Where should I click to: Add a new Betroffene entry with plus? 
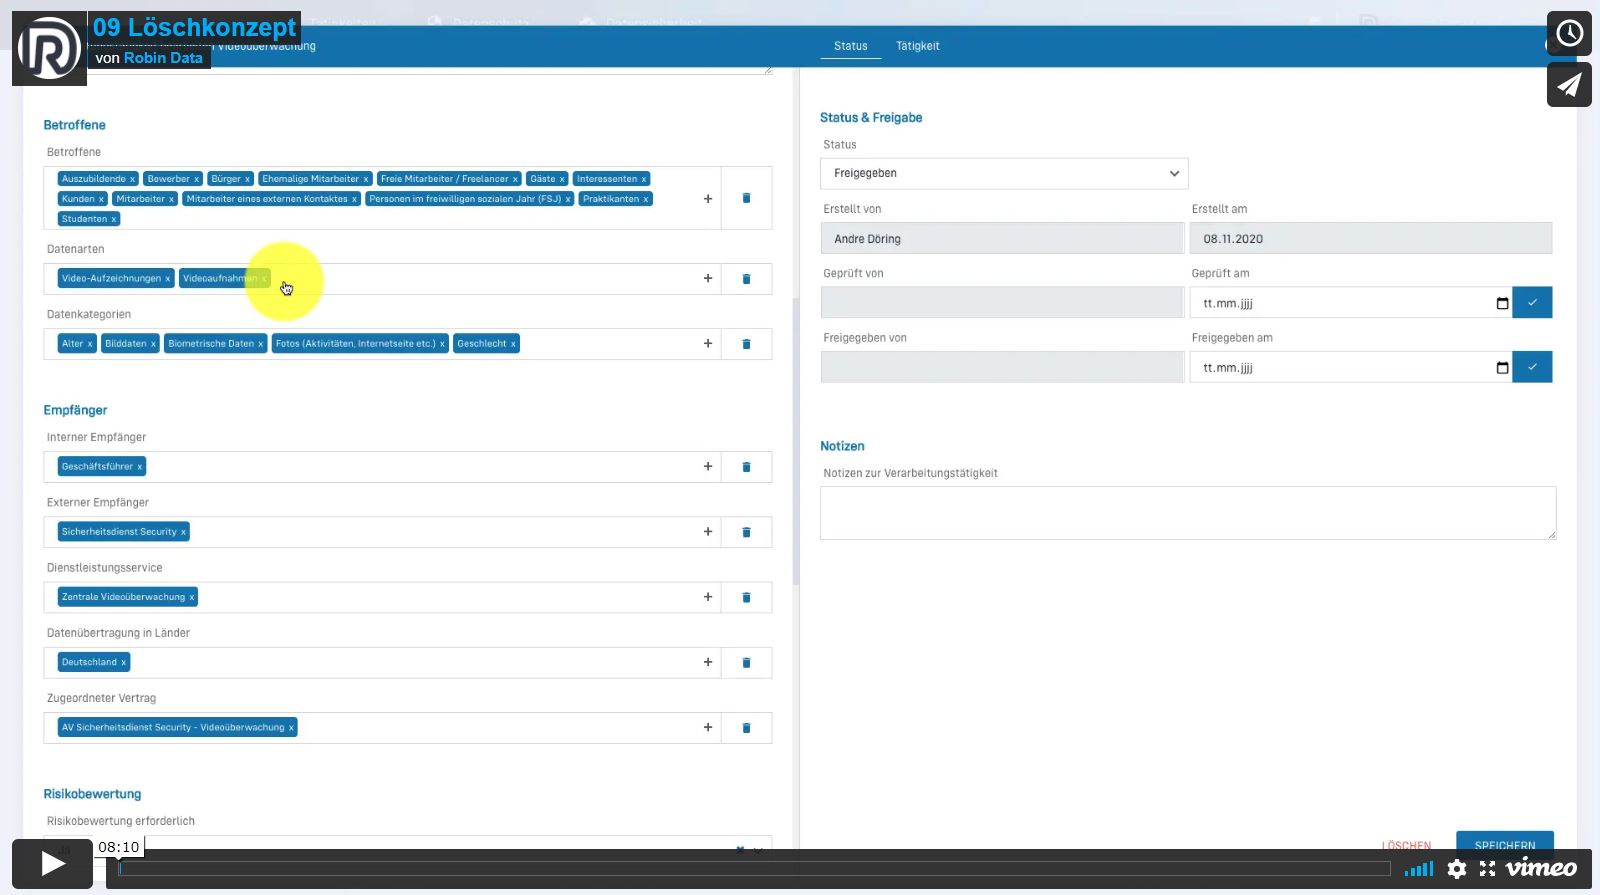pos(708,198)
